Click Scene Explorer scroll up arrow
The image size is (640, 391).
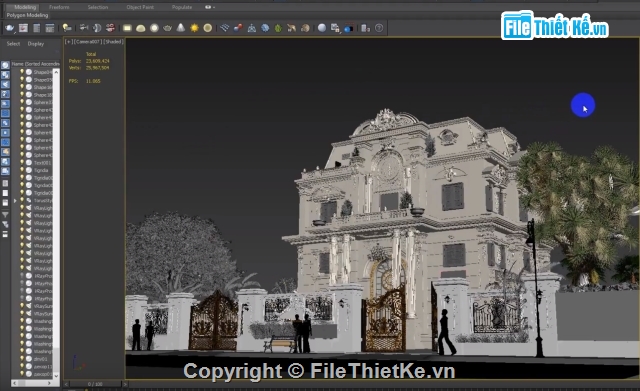point(56,71)
